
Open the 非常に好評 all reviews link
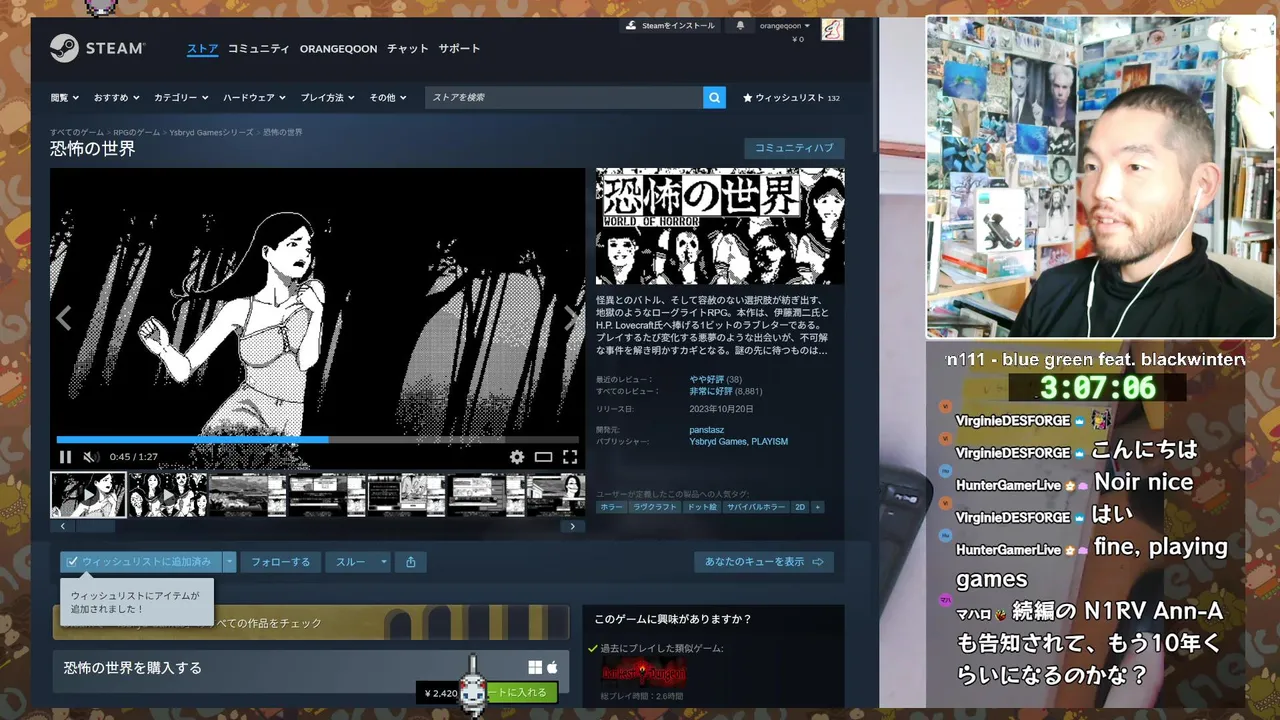(711, 392)
